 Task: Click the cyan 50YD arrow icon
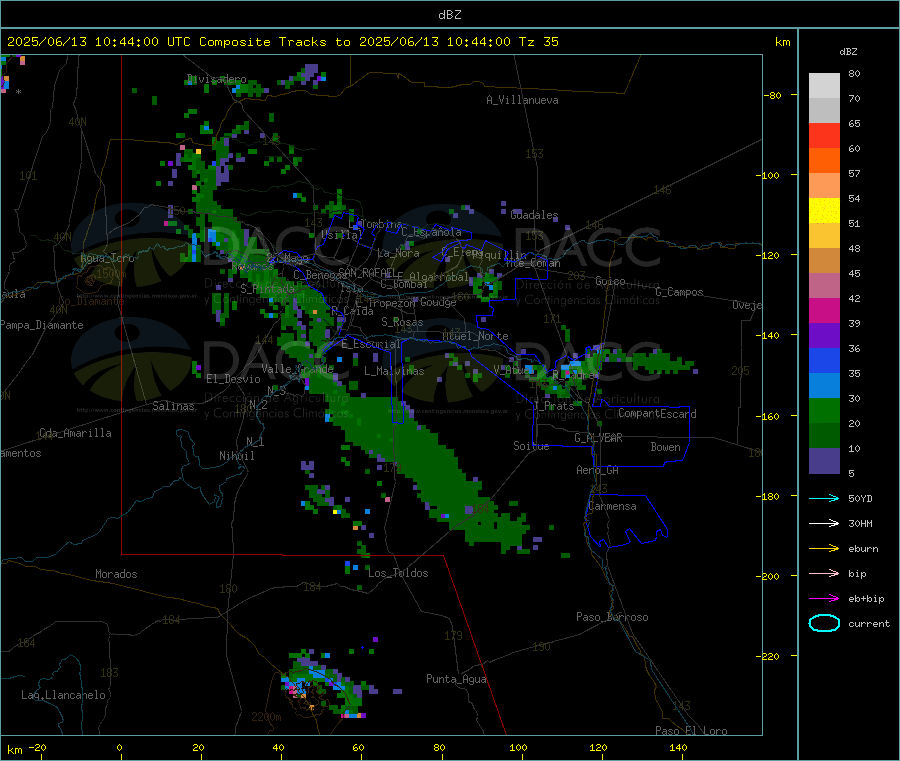point(824,498)
